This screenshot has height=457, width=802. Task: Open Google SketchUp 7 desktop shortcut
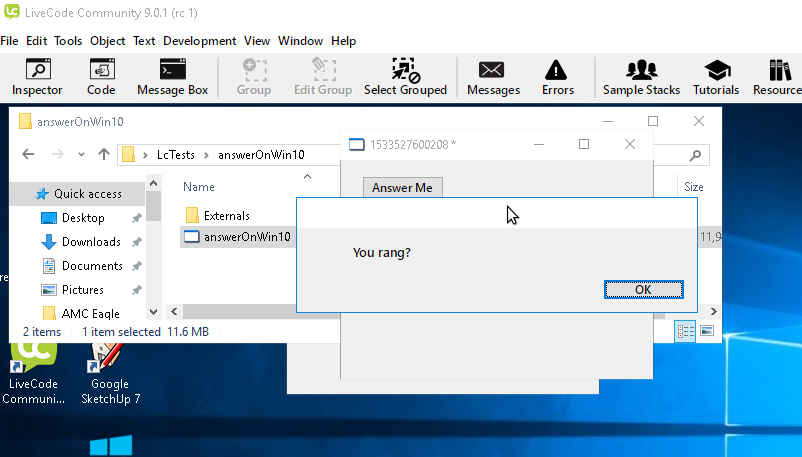(109, 370)
